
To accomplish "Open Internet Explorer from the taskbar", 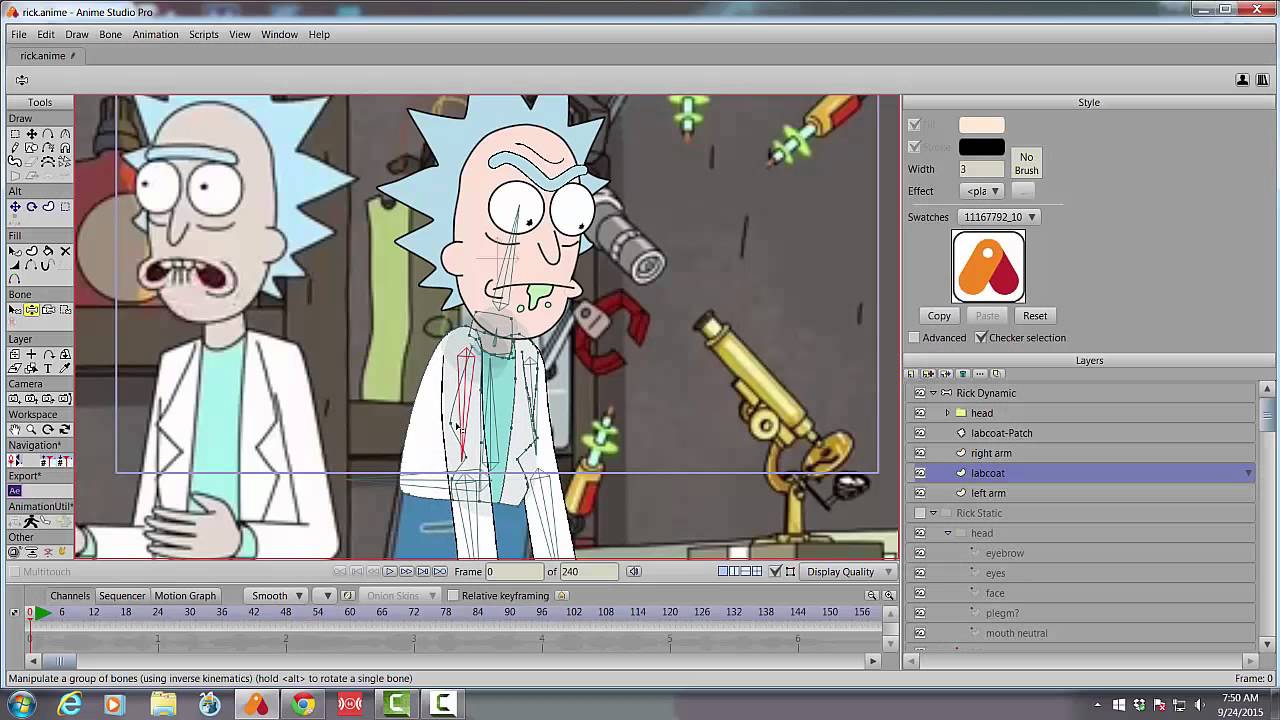I will [x=69, y=705].
